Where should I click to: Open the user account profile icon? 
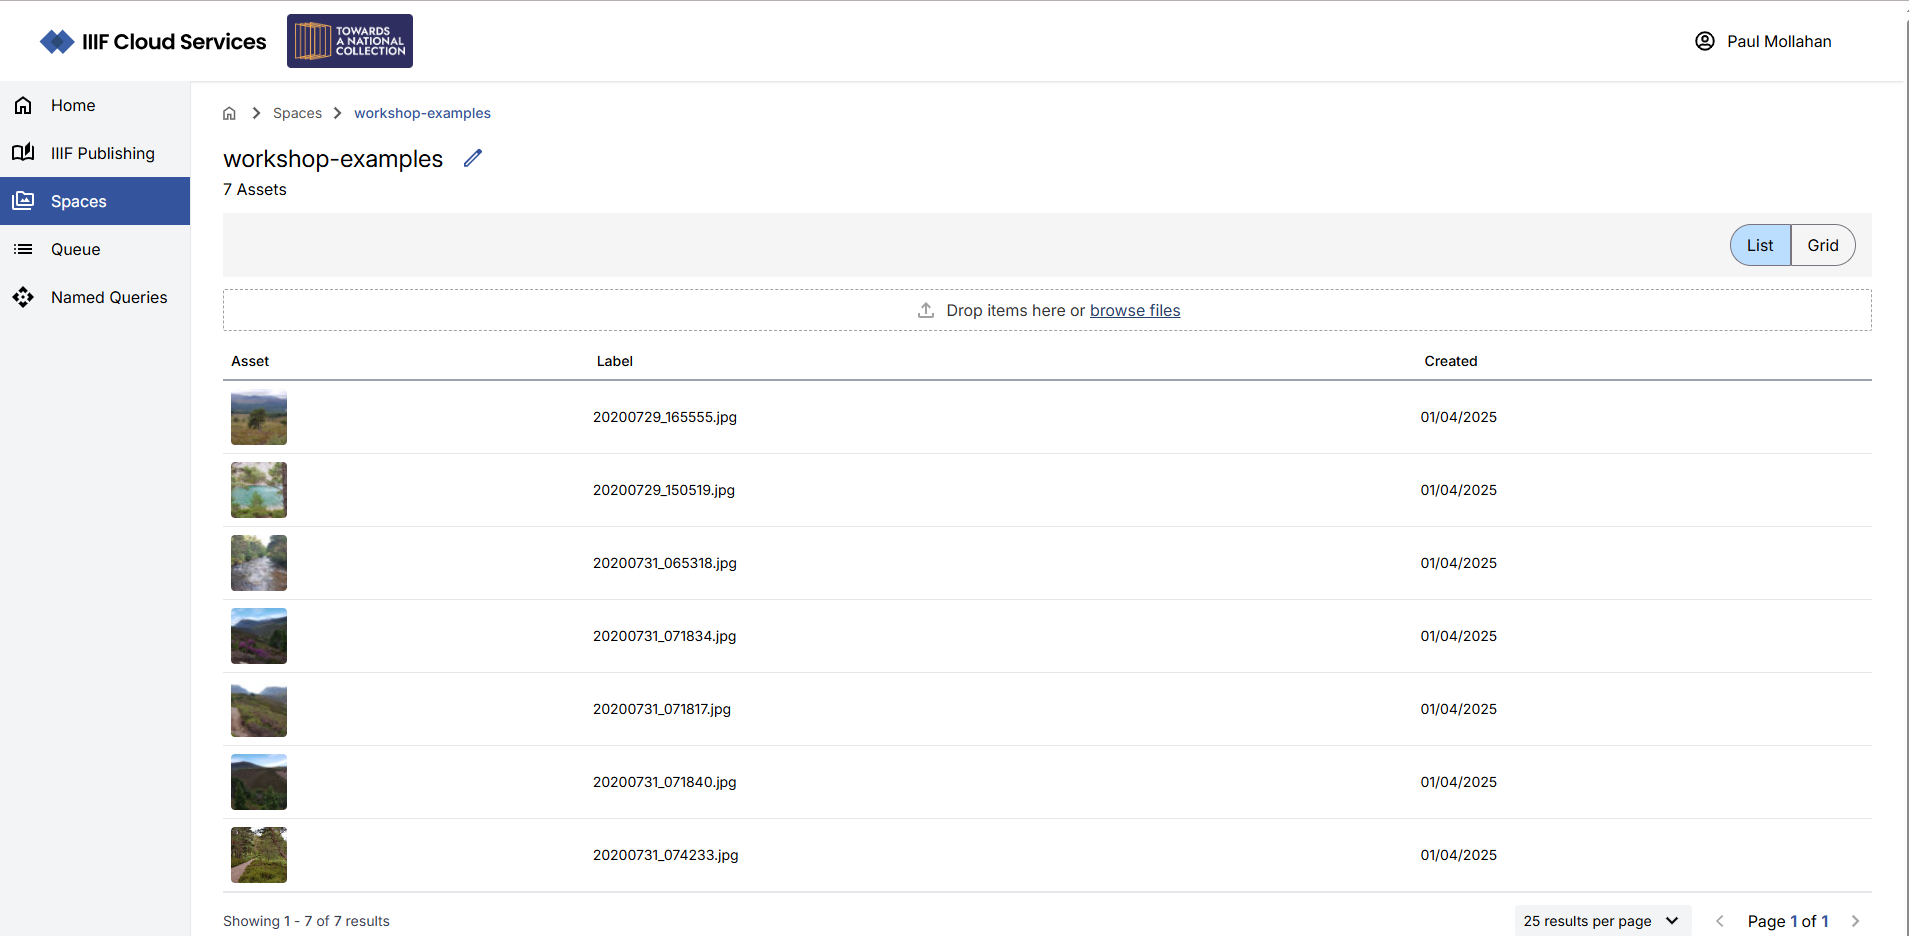pyautogui.click(x=1705, y=41)
